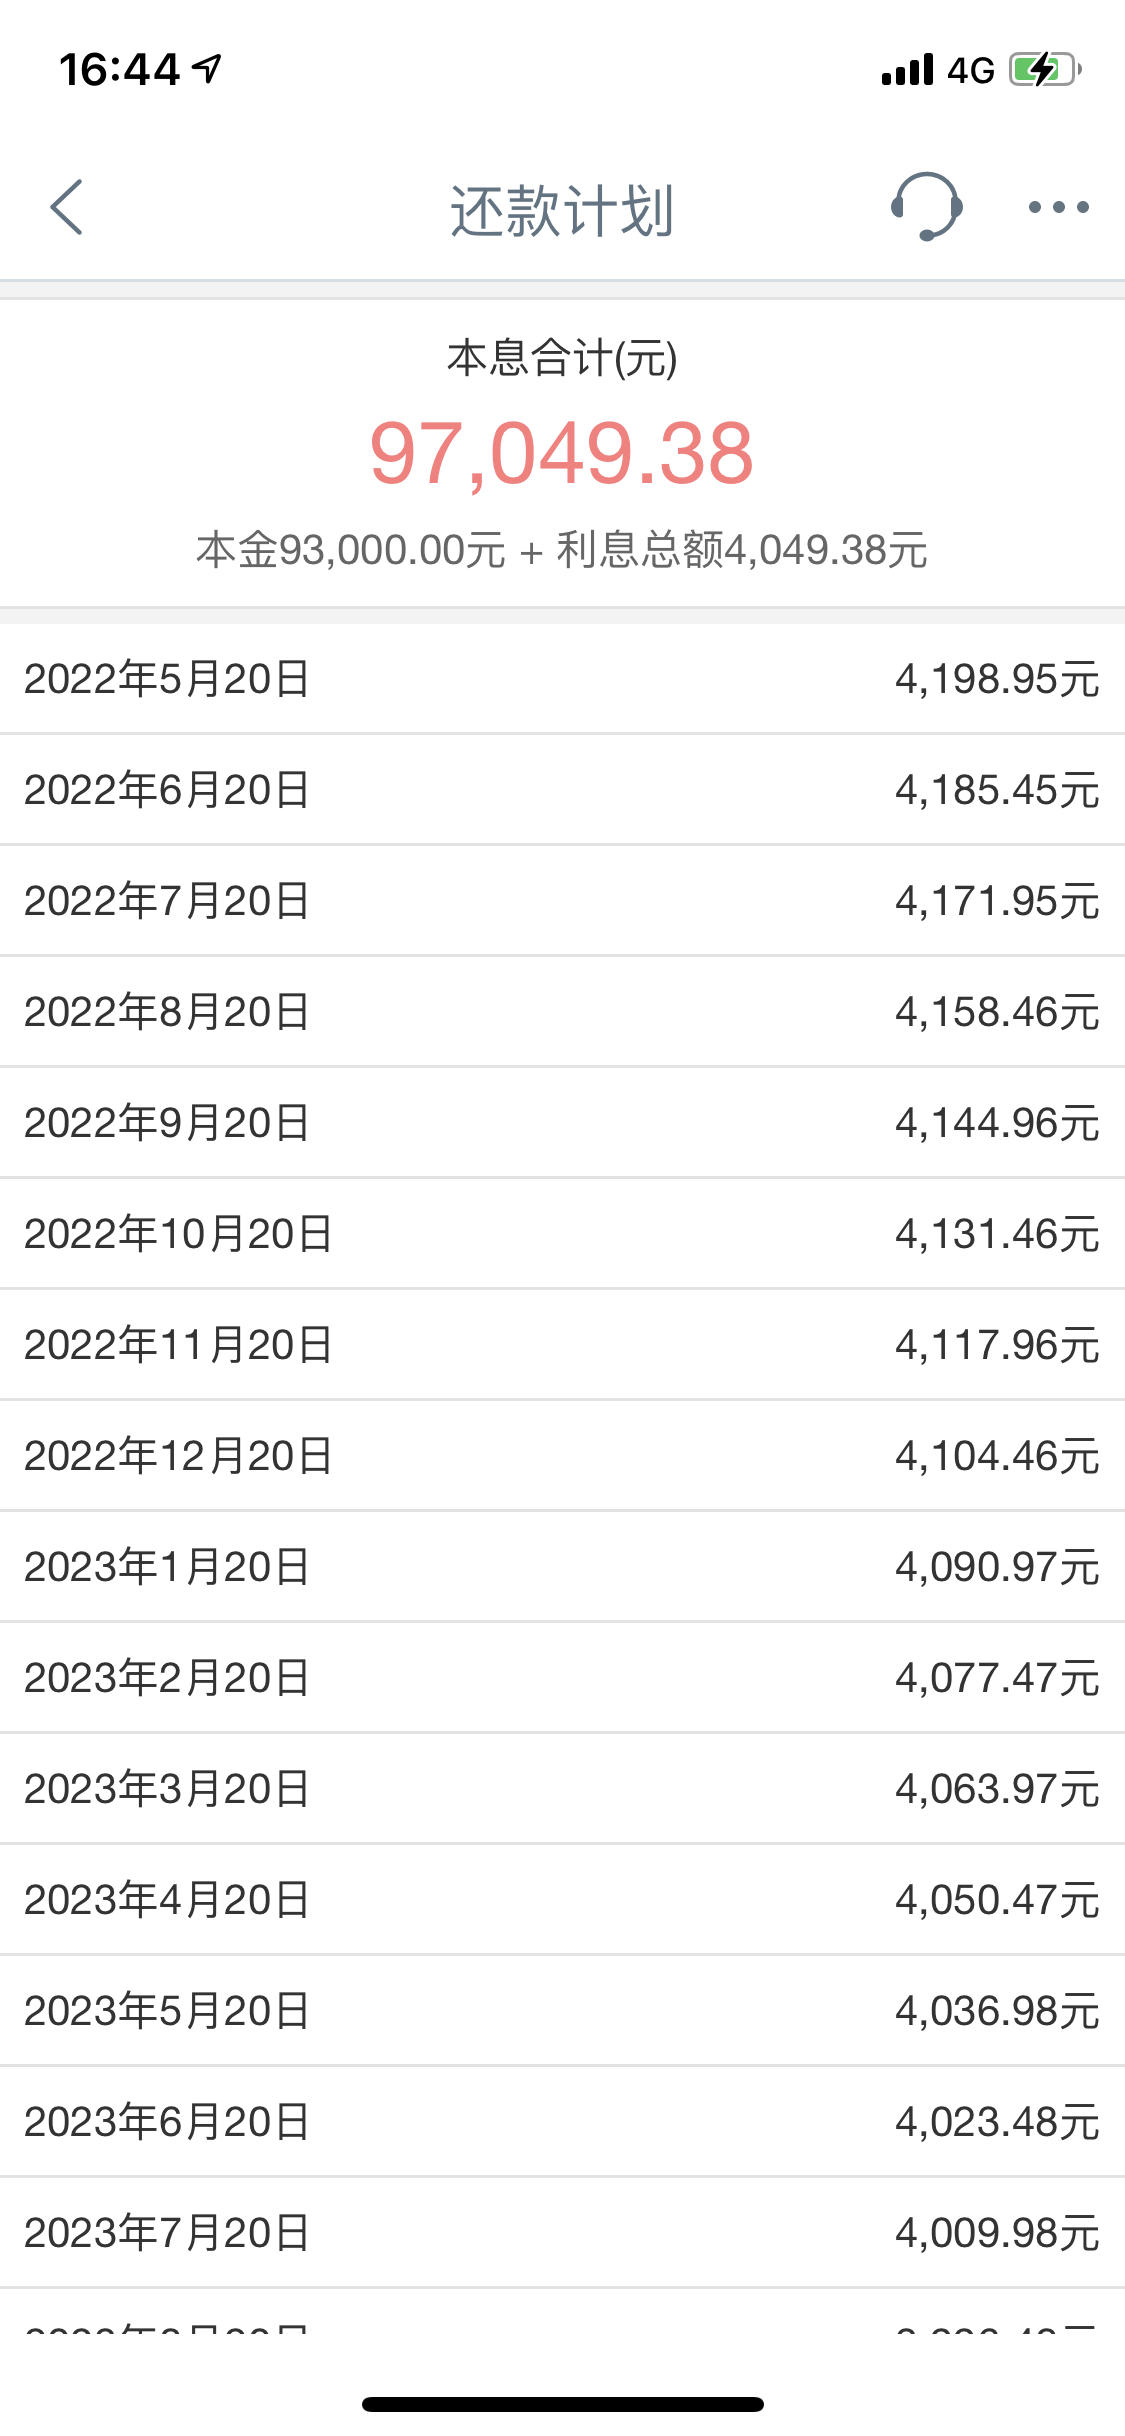Open the three-dot more menu
1125x2436 pixels.
1058,207
